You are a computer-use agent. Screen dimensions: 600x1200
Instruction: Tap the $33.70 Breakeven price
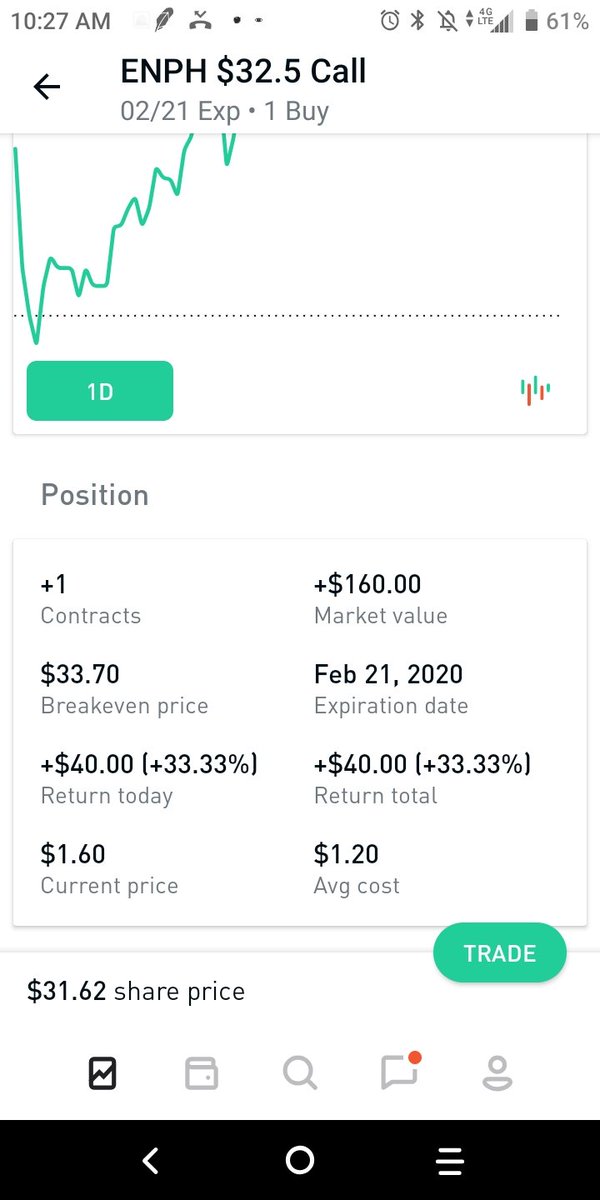click(87, 674)
